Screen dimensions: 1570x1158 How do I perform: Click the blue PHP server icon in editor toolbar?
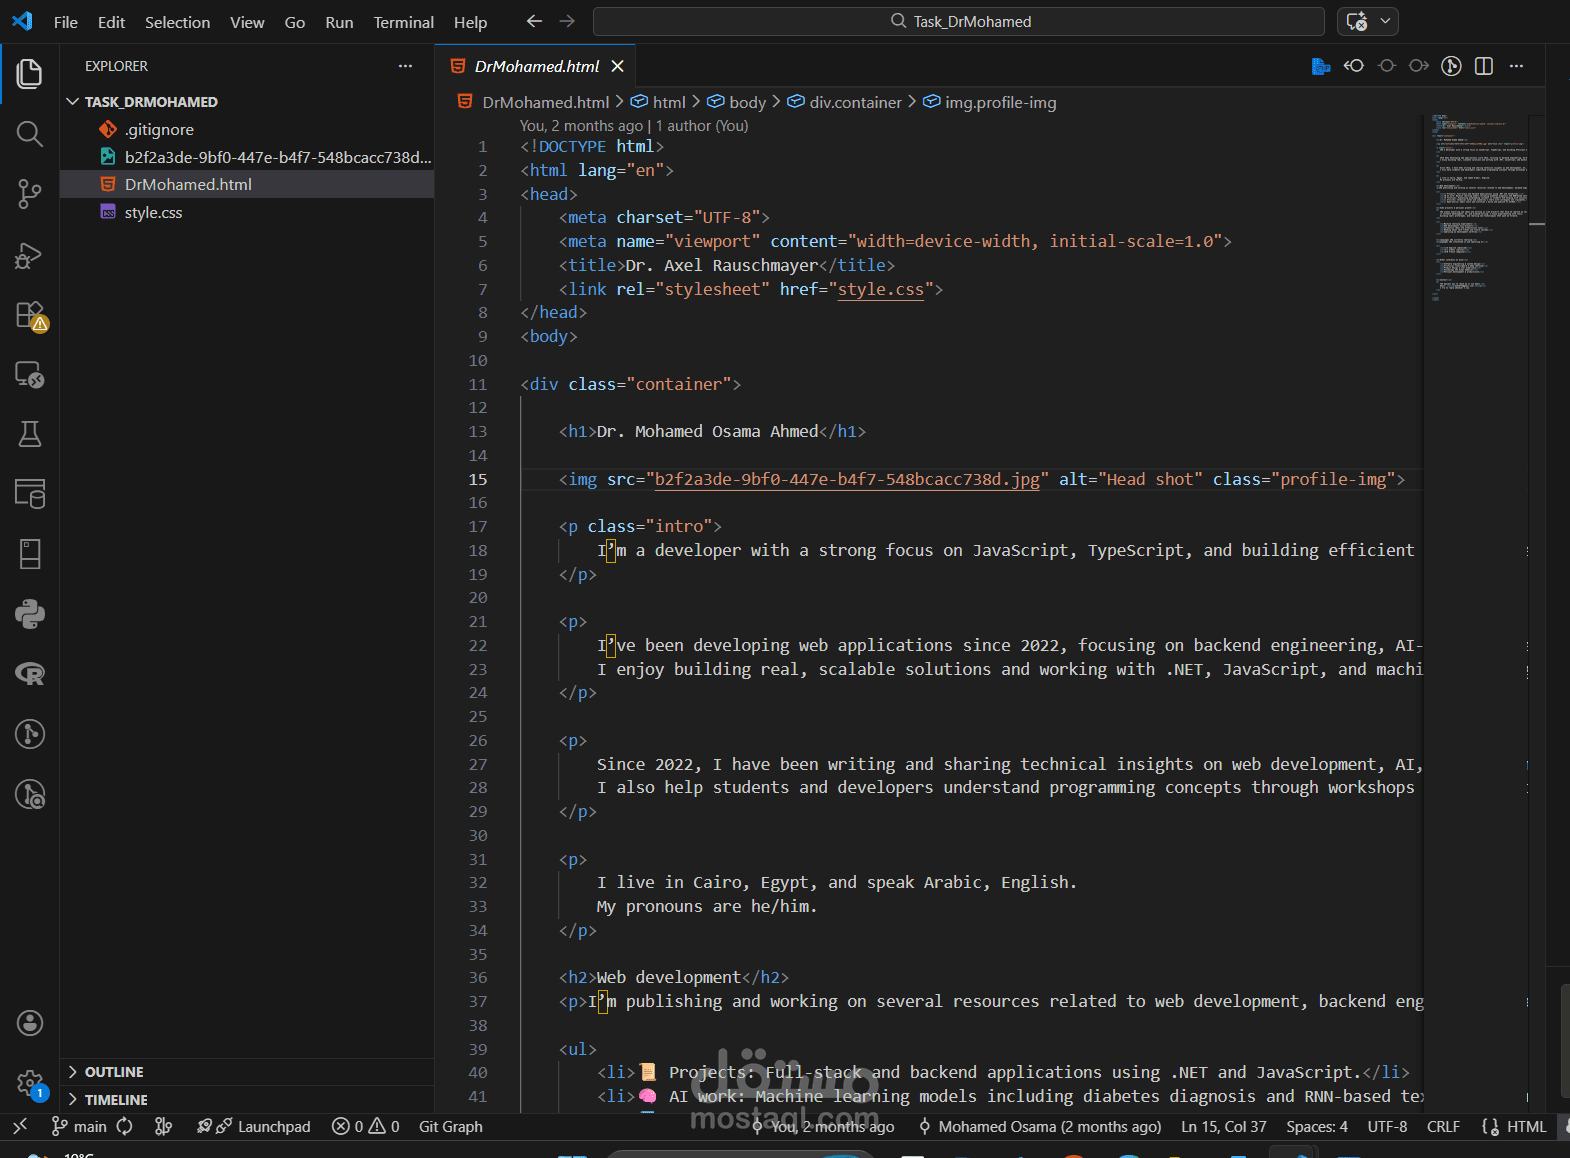(x=1321, y=66)
